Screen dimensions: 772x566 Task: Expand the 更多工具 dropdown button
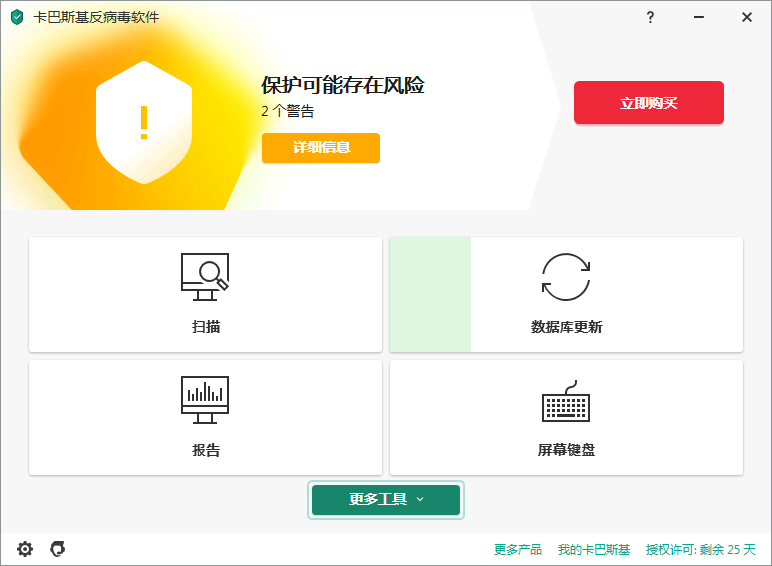click(x=386, y=500)
